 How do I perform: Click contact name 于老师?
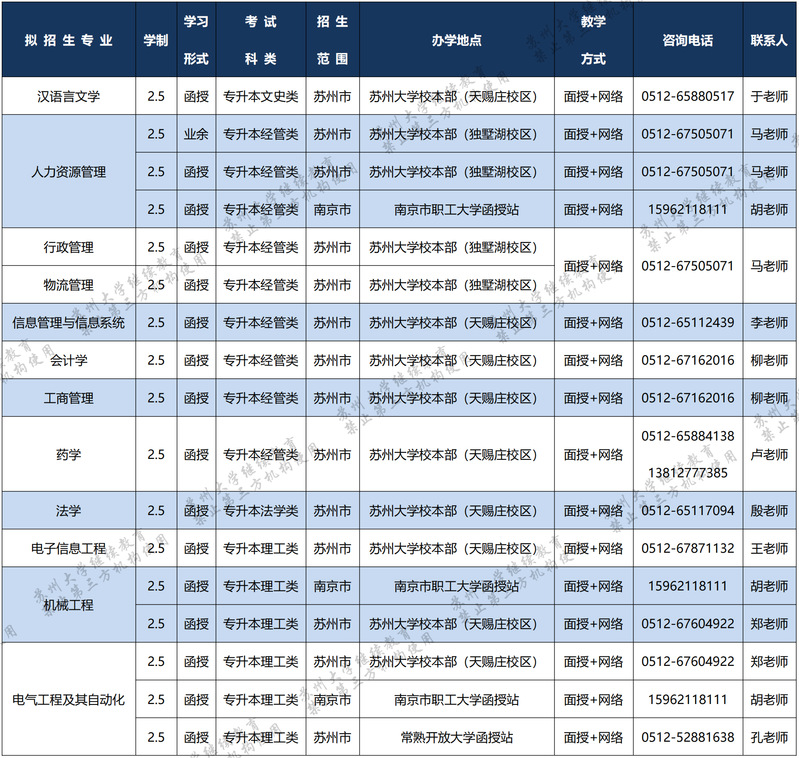pyautogui.click(x=769, y=97)
